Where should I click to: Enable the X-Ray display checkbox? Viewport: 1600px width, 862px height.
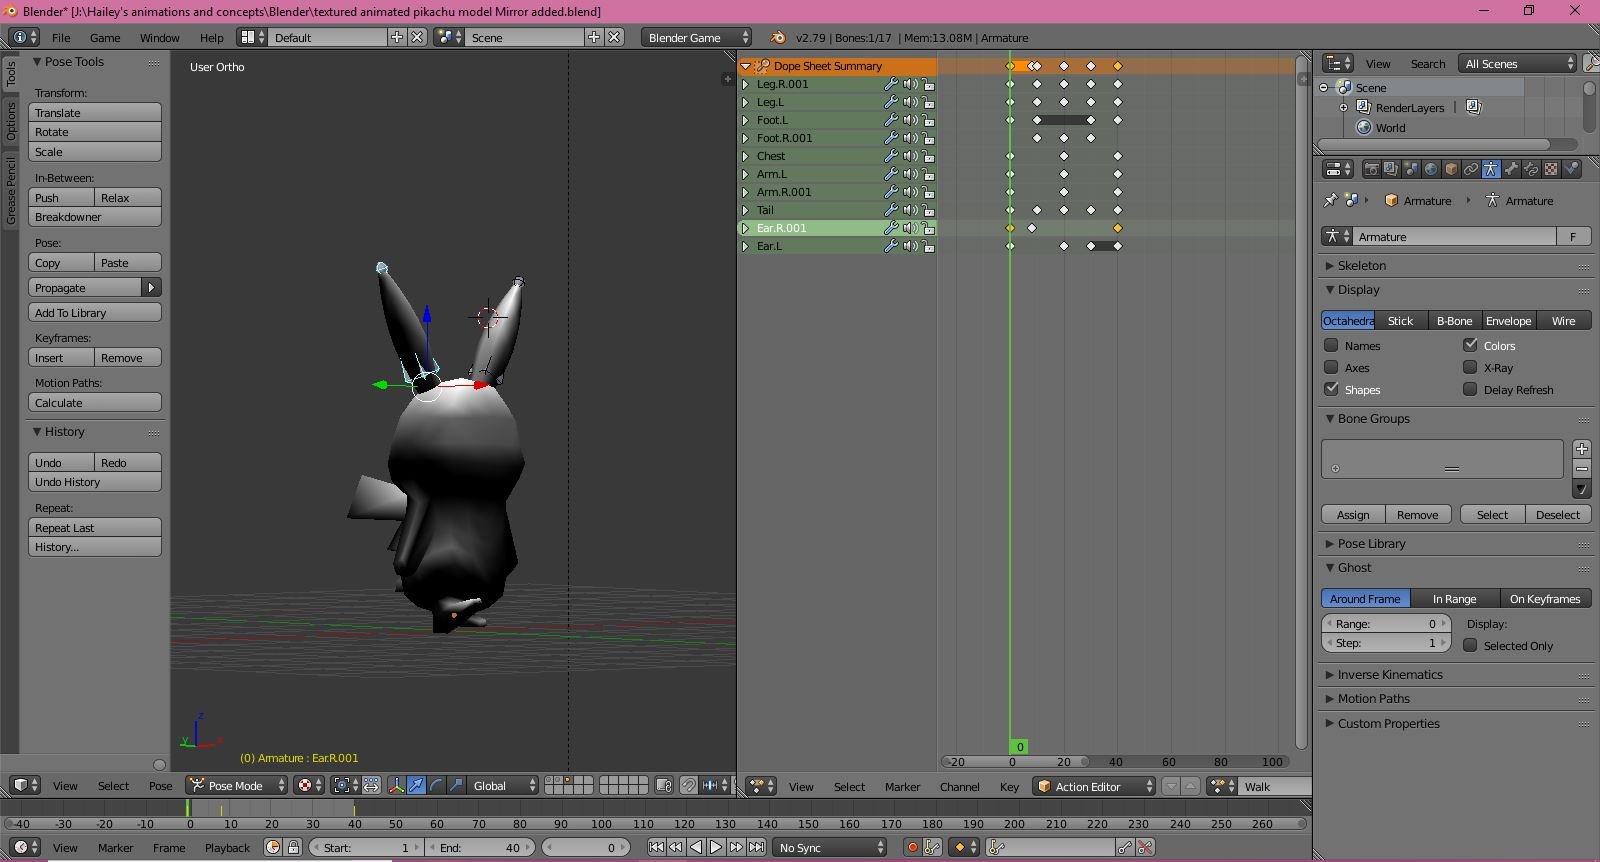[x=1470, y=367]
